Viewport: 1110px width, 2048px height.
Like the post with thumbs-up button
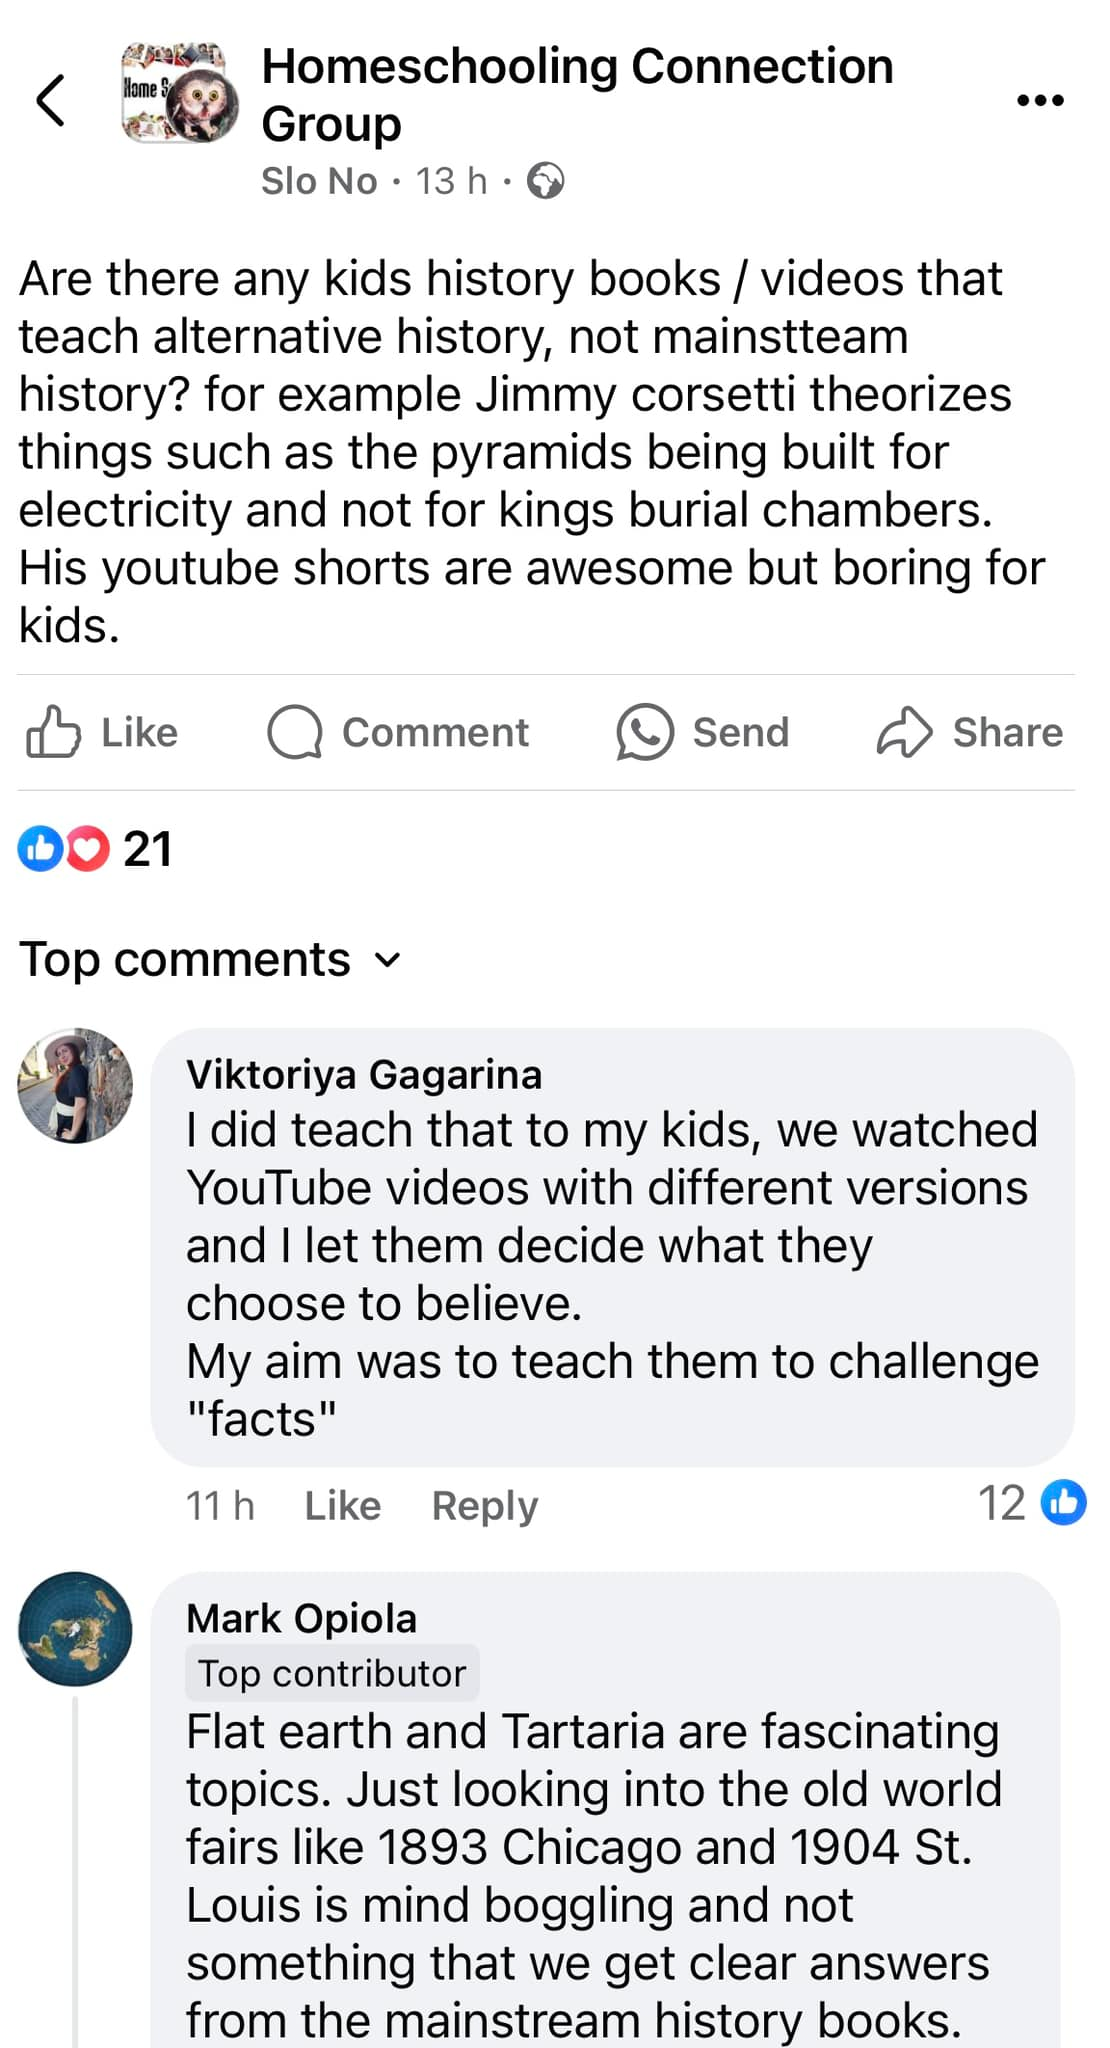(x=54, y=732)
